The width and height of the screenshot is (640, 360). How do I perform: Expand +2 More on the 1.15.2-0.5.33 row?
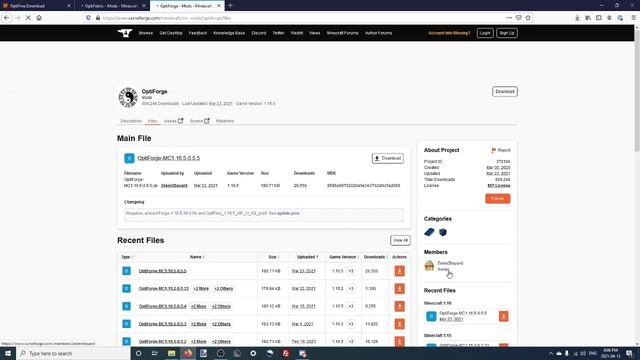201,289
